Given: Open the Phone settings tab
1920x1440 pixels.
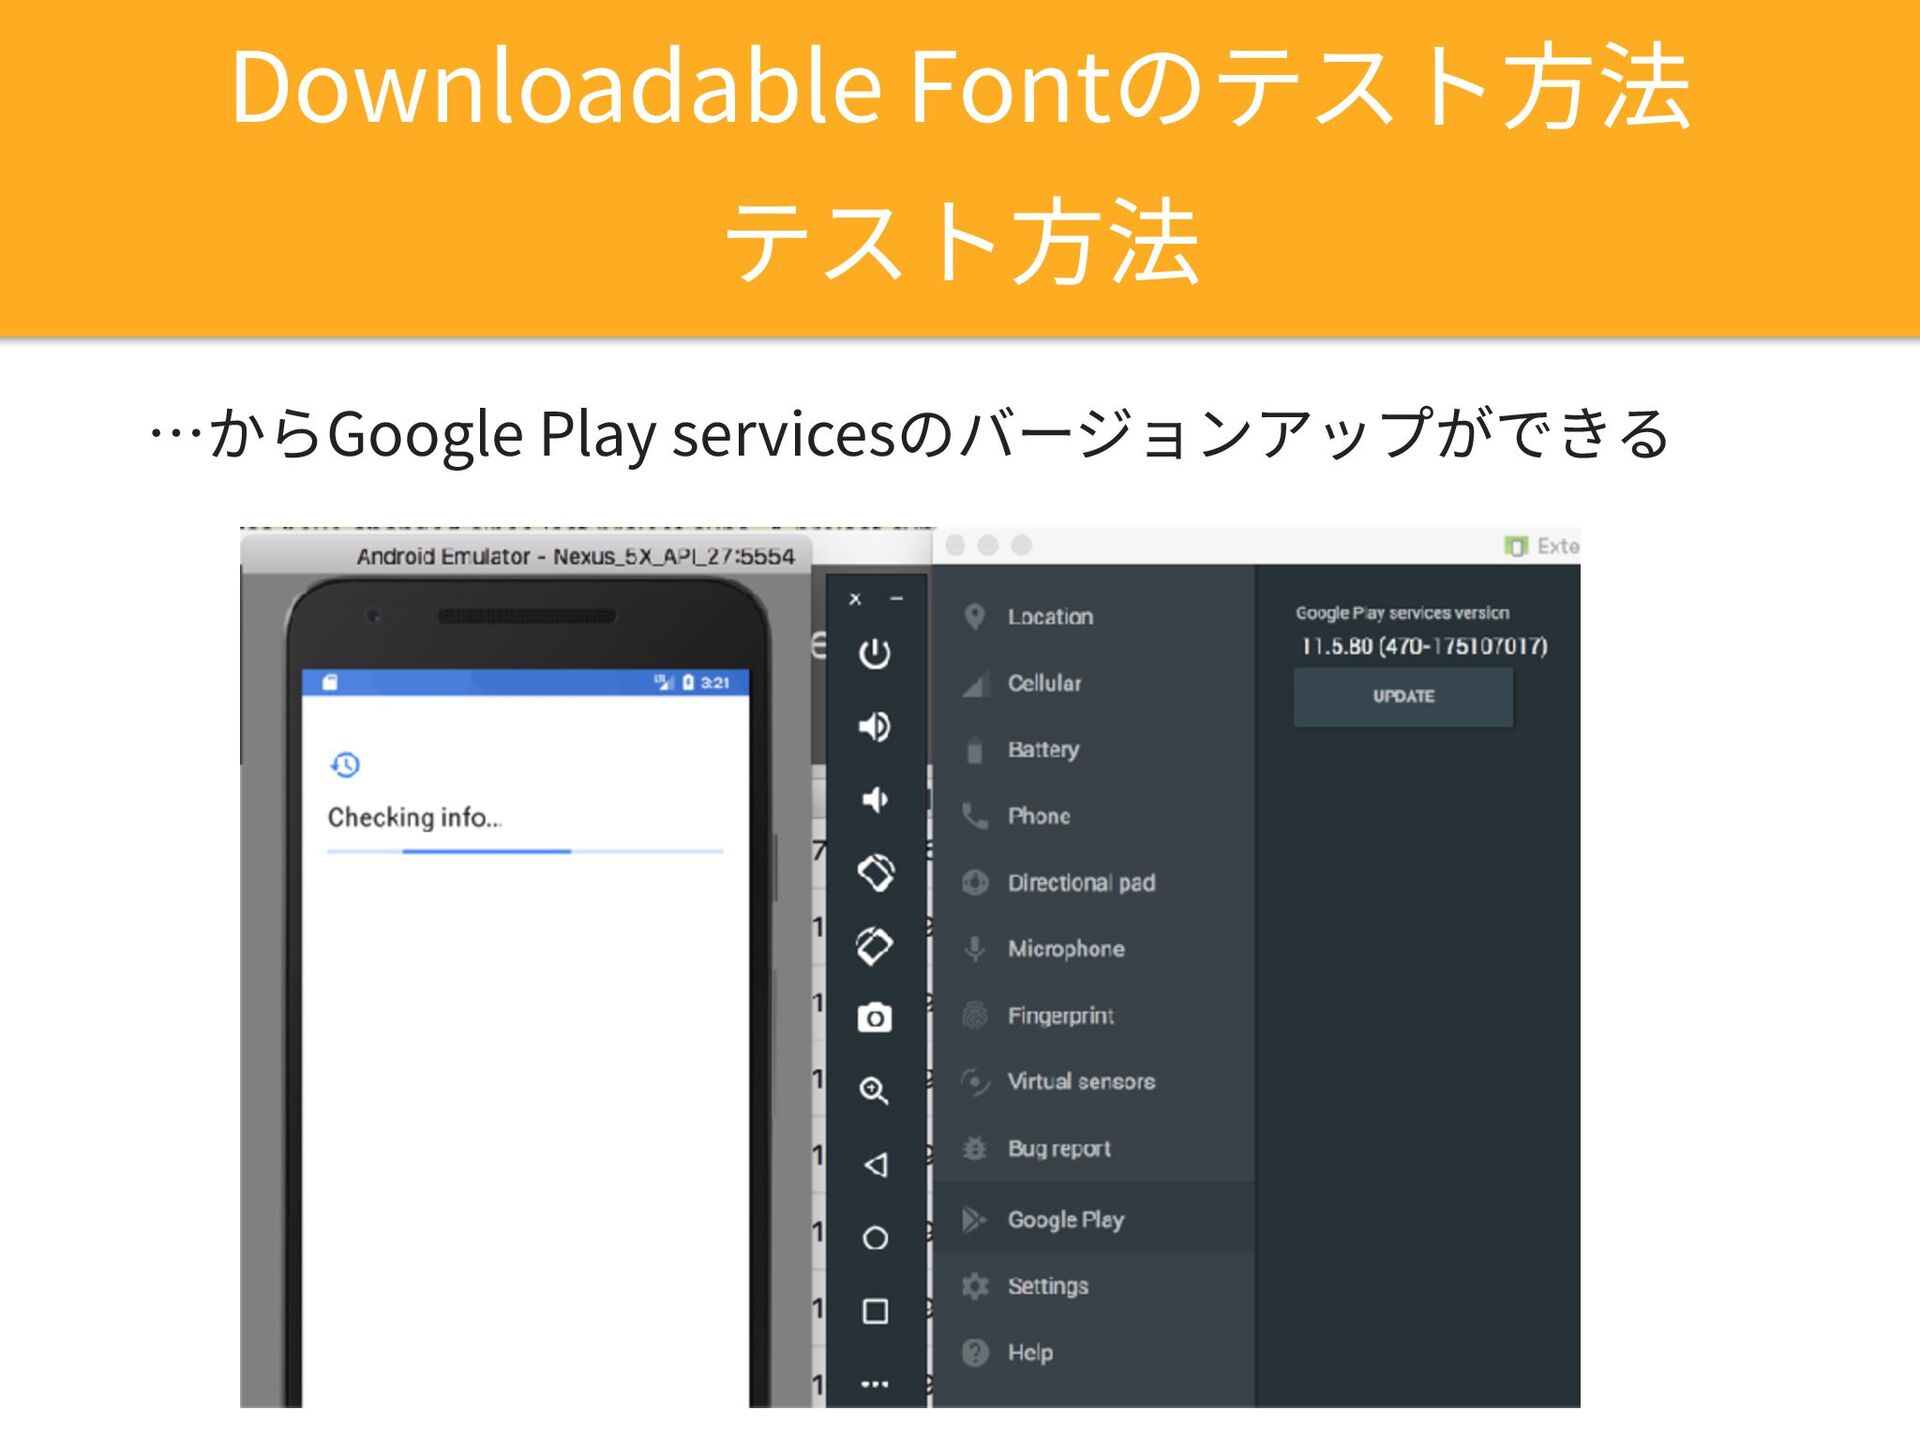Looking at the screenshot, I should (x=1093, y=816).
